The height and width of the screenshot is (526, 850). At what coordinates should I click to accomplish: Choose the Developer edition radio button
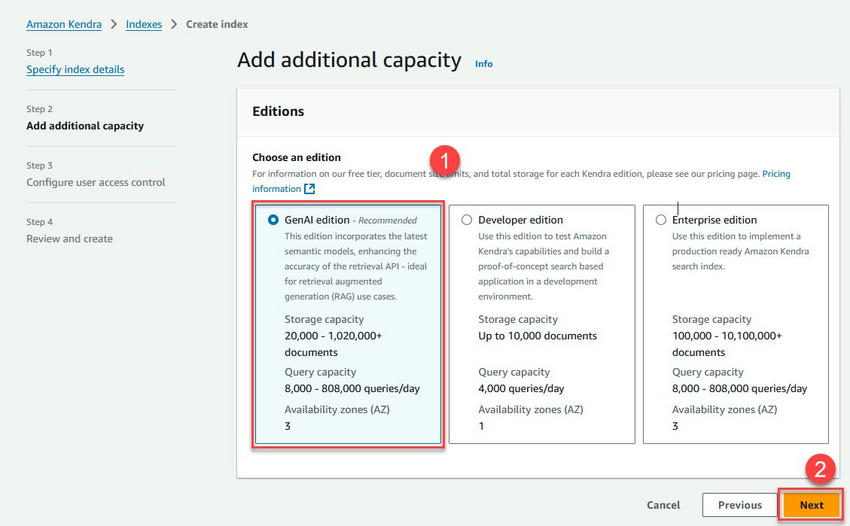(467, 220)
